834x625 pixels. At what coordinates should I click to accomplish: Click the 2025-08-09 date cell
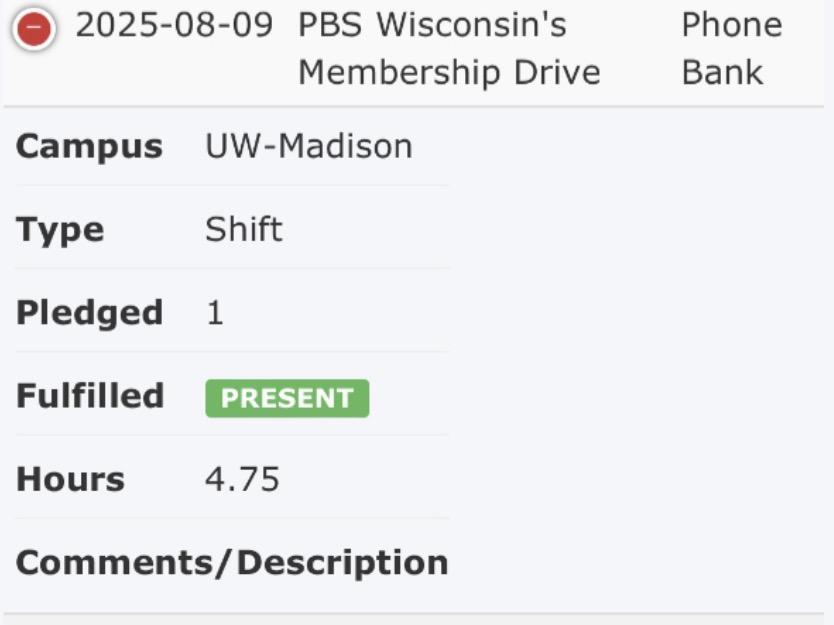pyautogui.click(x=174, y=26)
